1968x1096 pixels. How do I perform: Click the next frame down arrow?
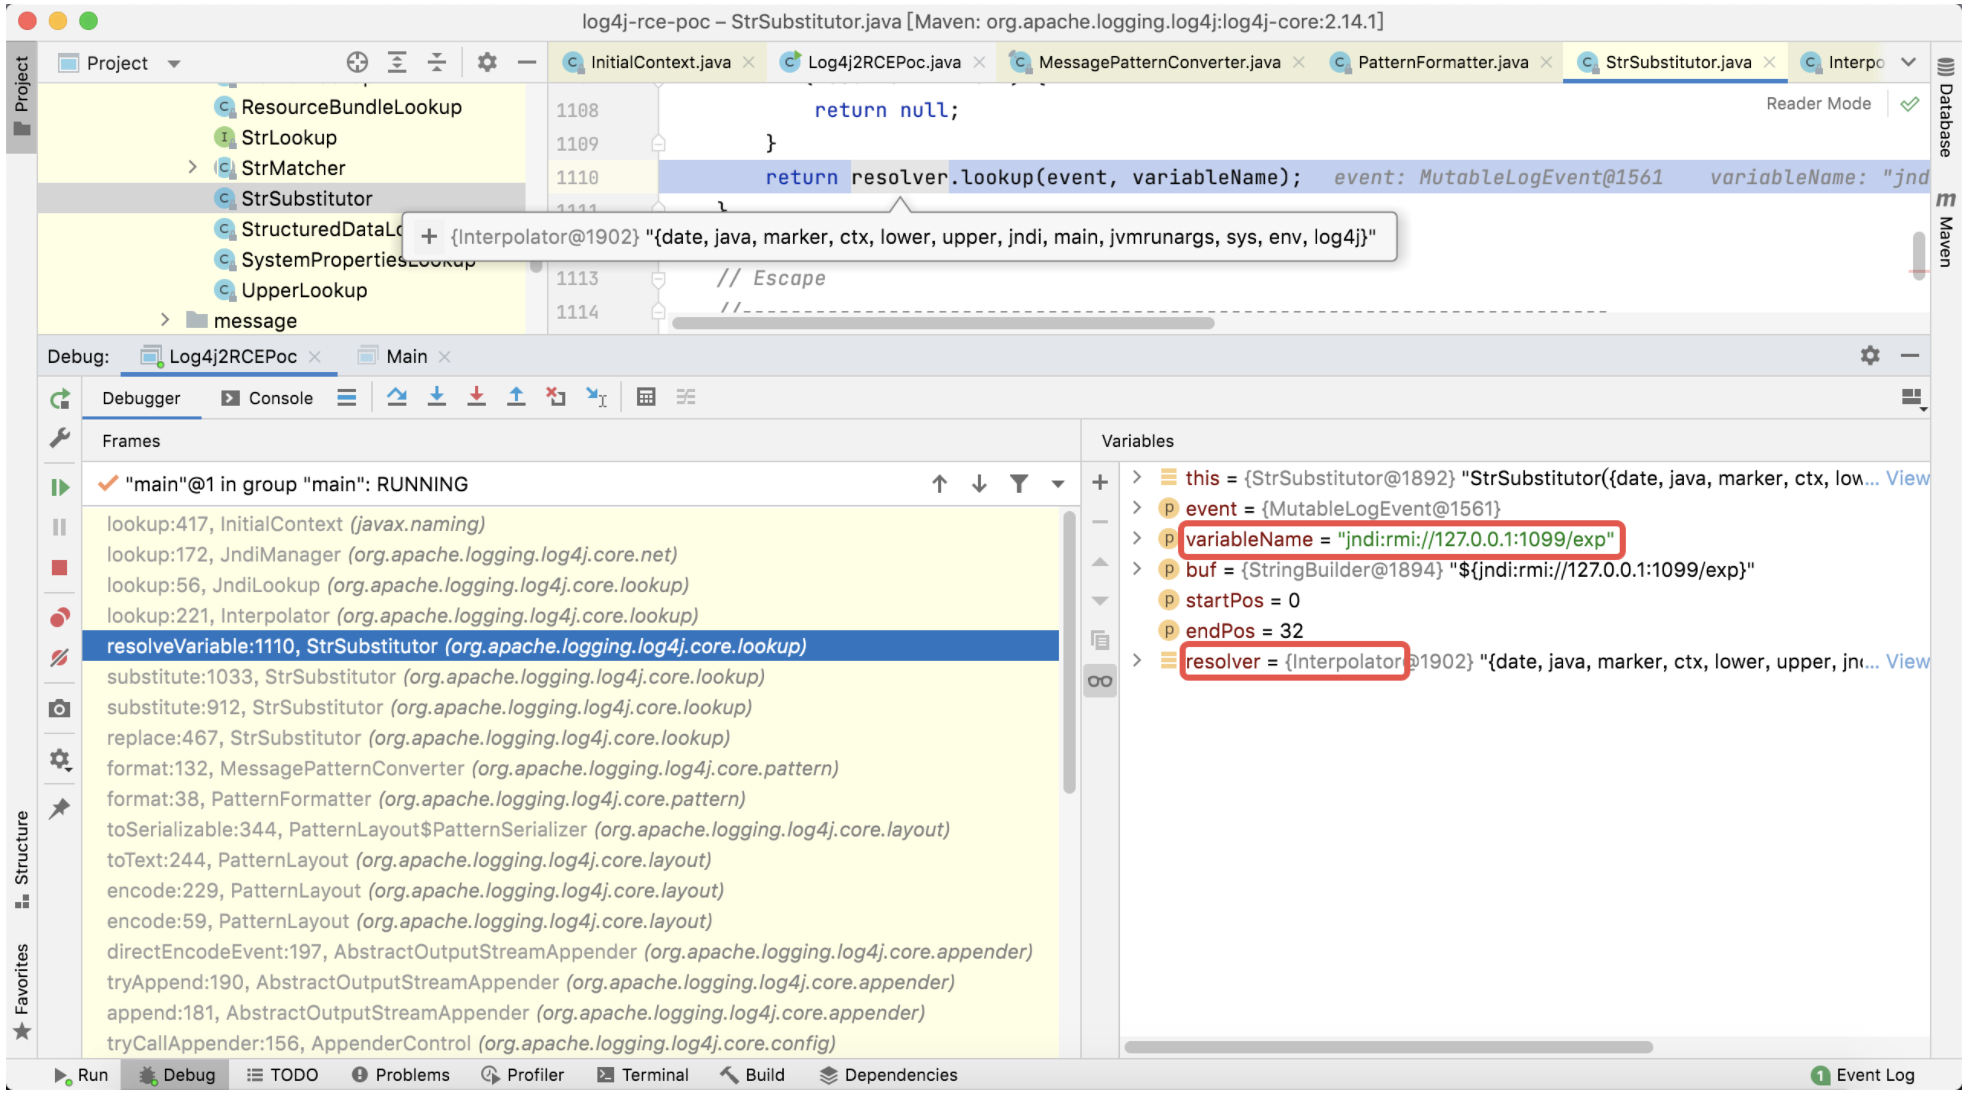click(x=980, y=484)
